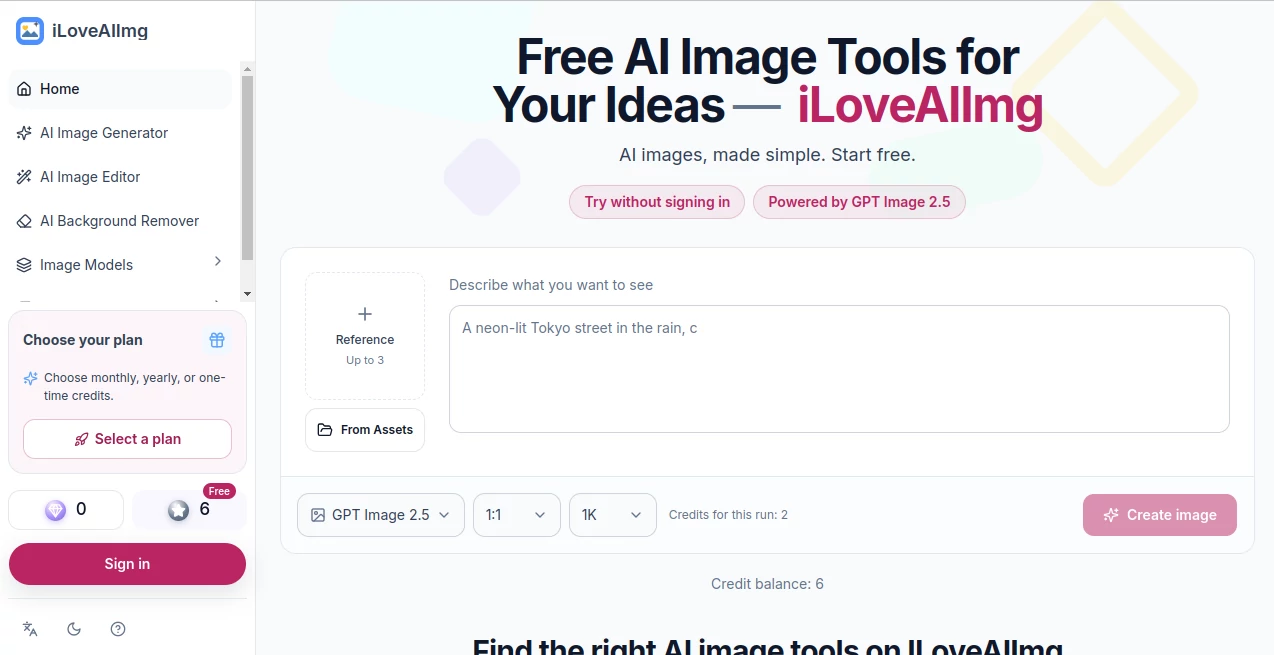The height and width of the screenshot is (655, 1274).
Task: Open the language translate icon
Action: click(30, 629)
